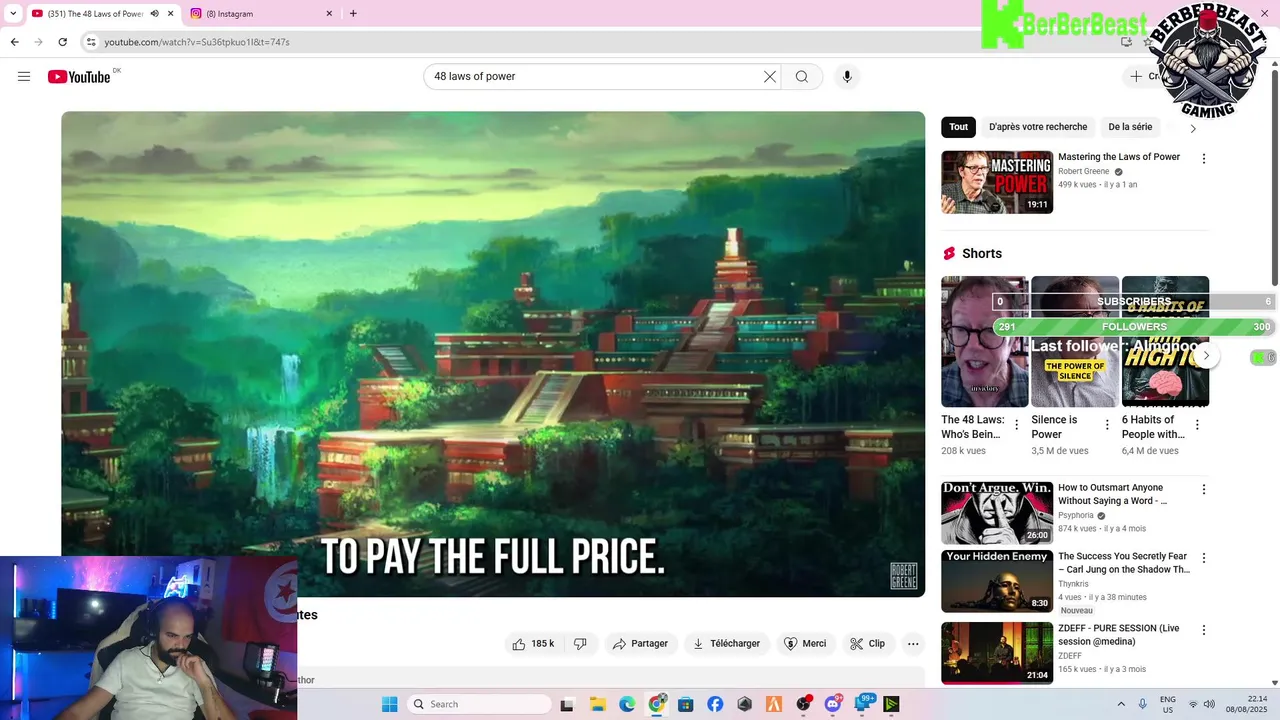Close the Instagram browser tab
The image size is (1280, 720).
tap(329, 14)
